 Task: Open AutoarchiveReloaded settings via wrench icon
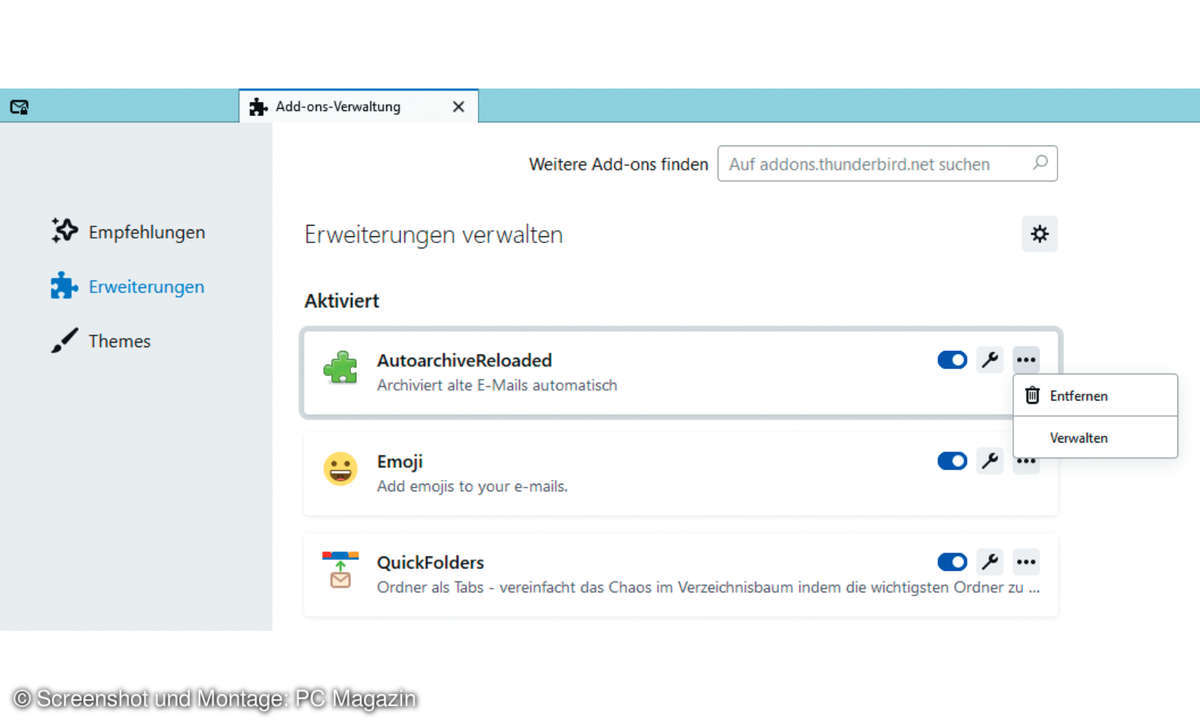coord(990,360)
